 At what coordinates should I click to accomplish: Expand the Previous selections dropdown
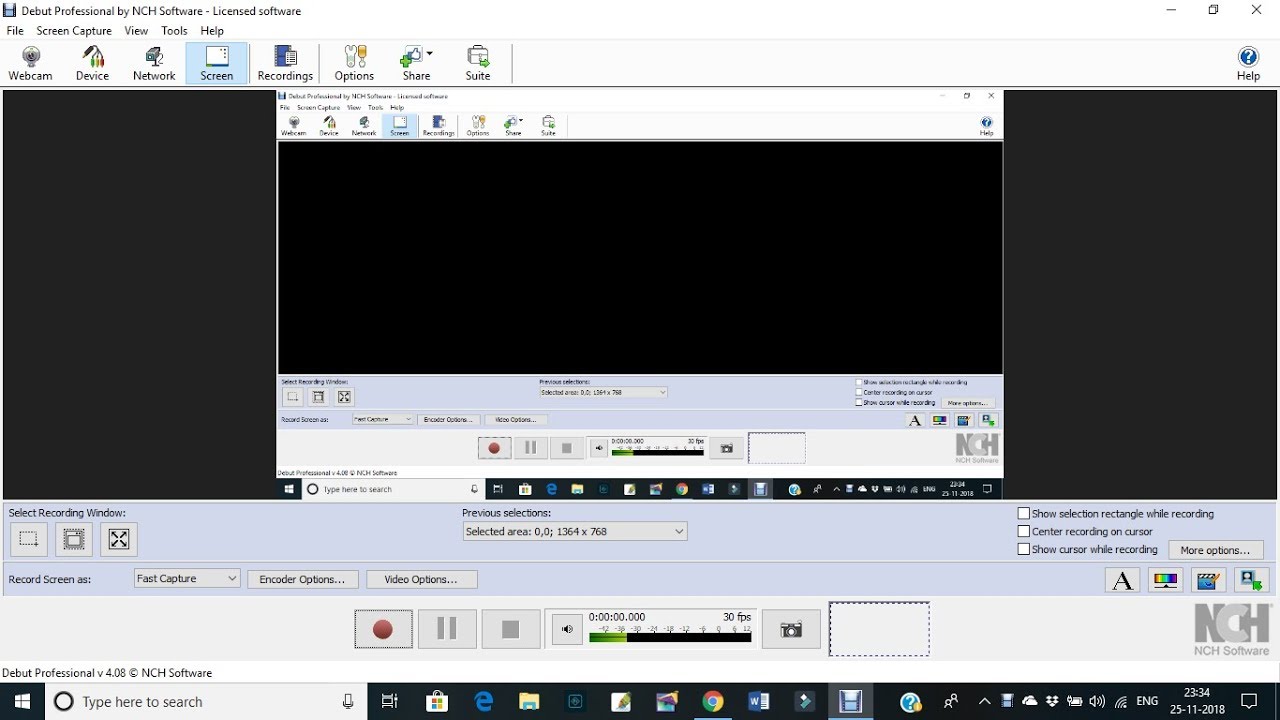coord(575,532)
